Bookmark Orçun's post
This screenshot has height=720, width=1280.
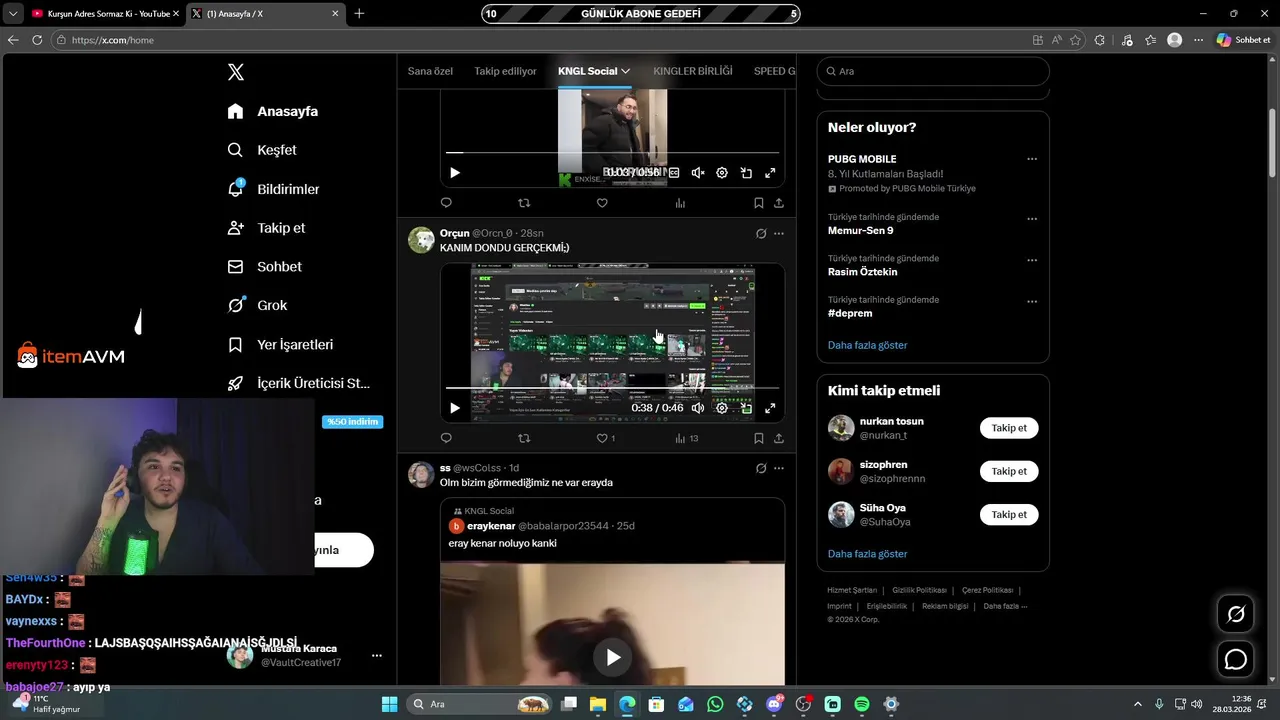[x=759, y=438]
